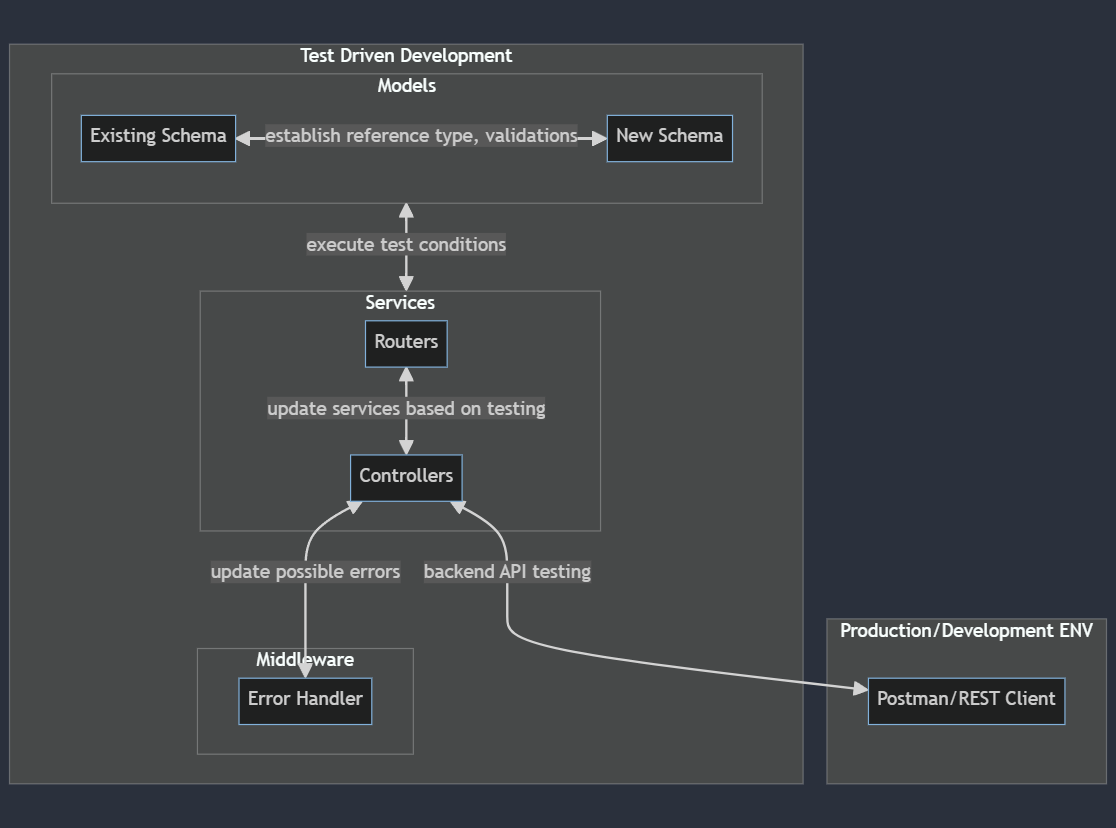Click the 'update services based on testing' label
1116x828 pixels.
point(406,409)
